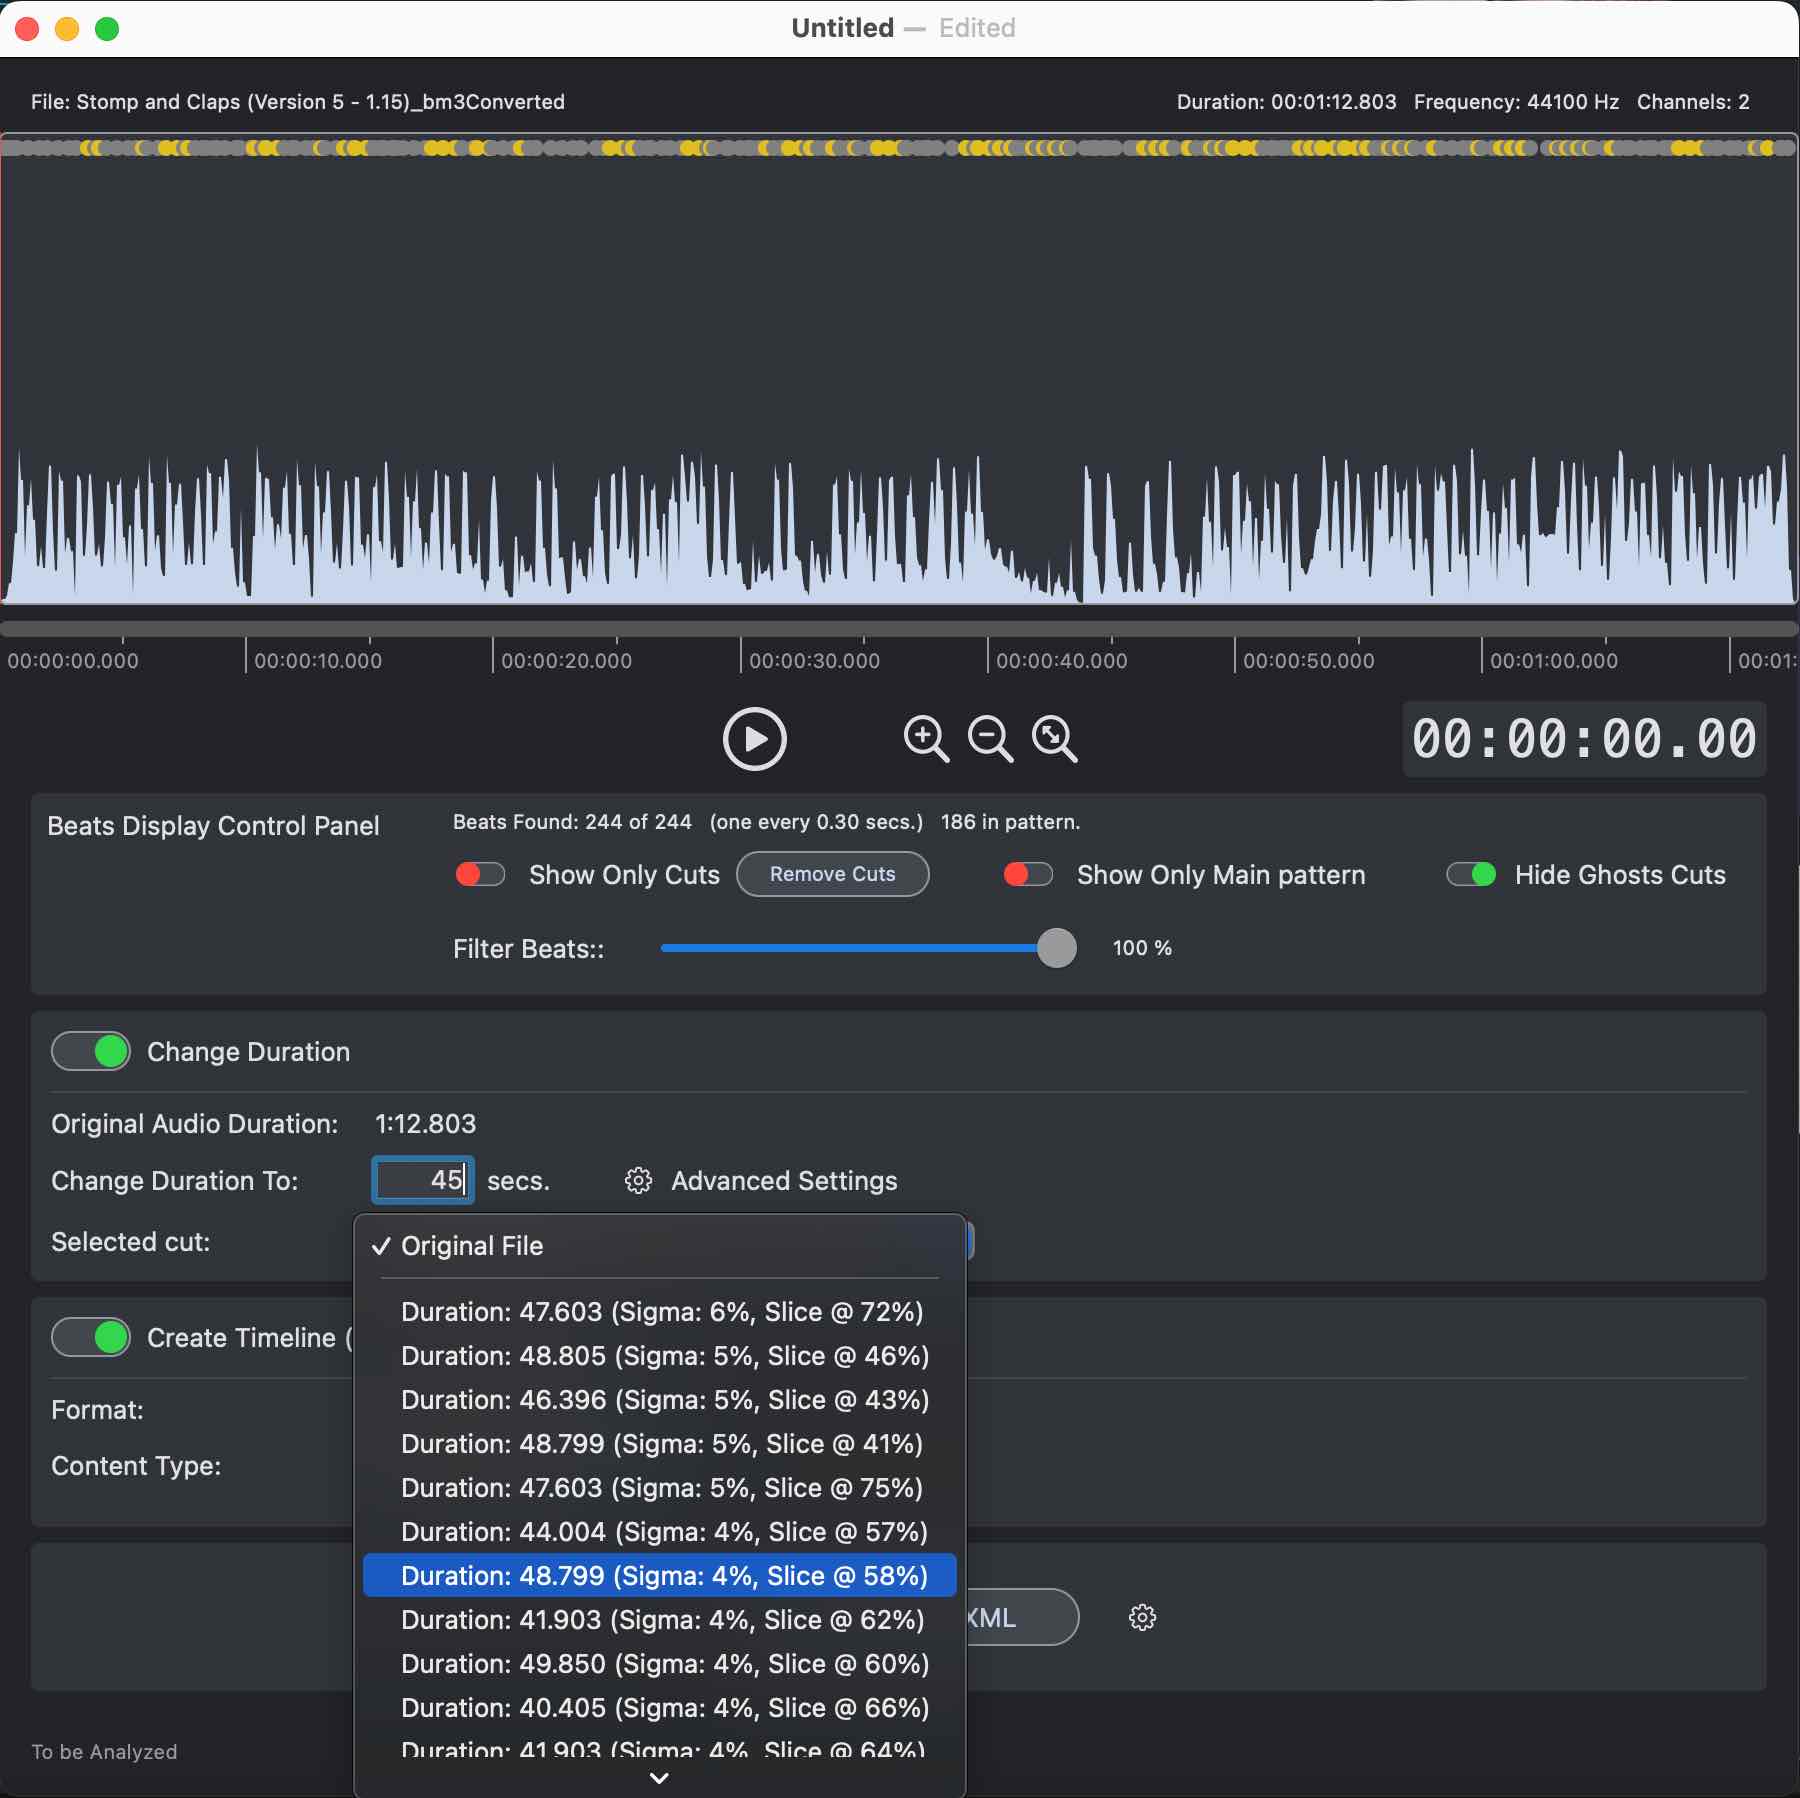
Task: Choose Duration 41.903 Slice @ 62%
Action: (660, 1620)
